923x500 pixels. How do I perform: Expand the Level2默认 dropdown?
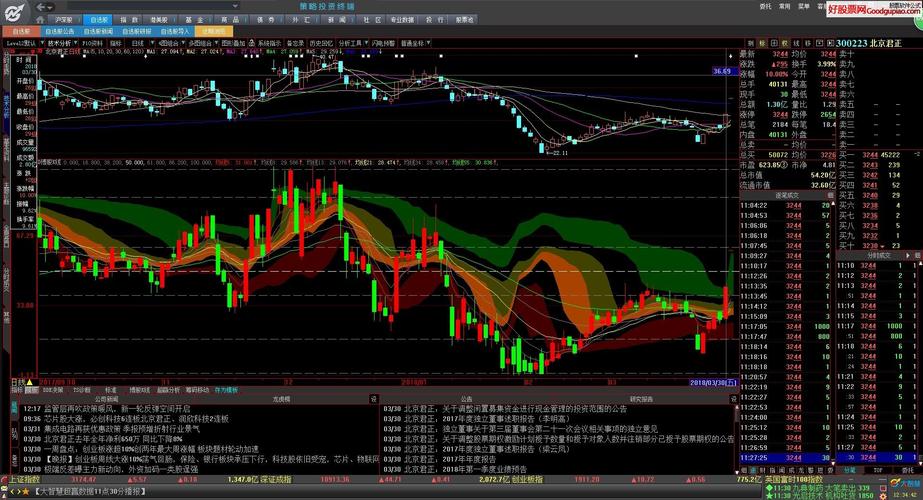tap(21, 44)
